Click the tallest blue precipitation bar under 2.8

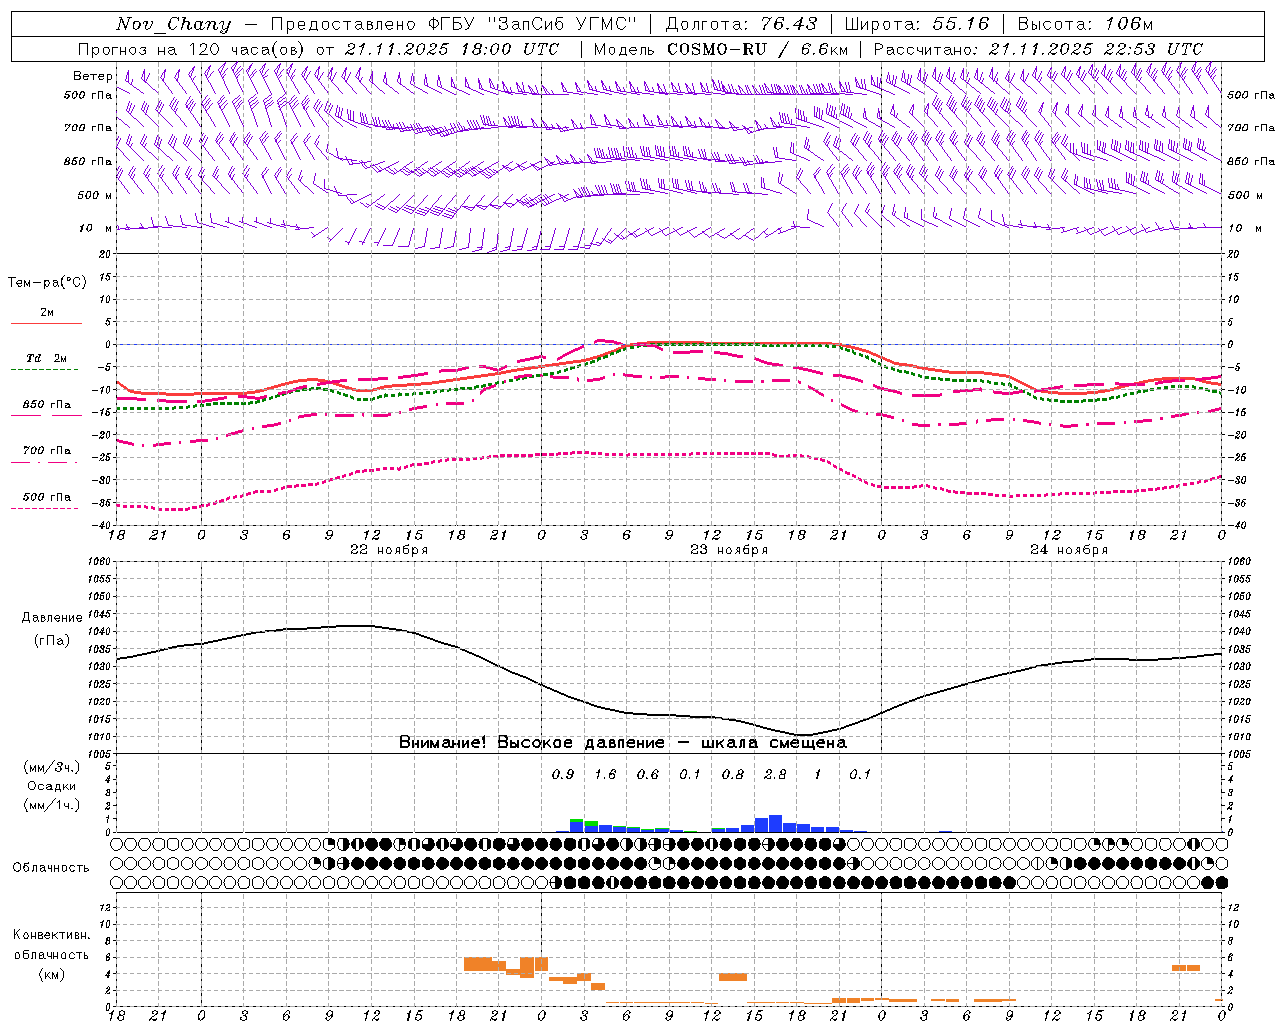pyautogui.click(x=775, y=824)
